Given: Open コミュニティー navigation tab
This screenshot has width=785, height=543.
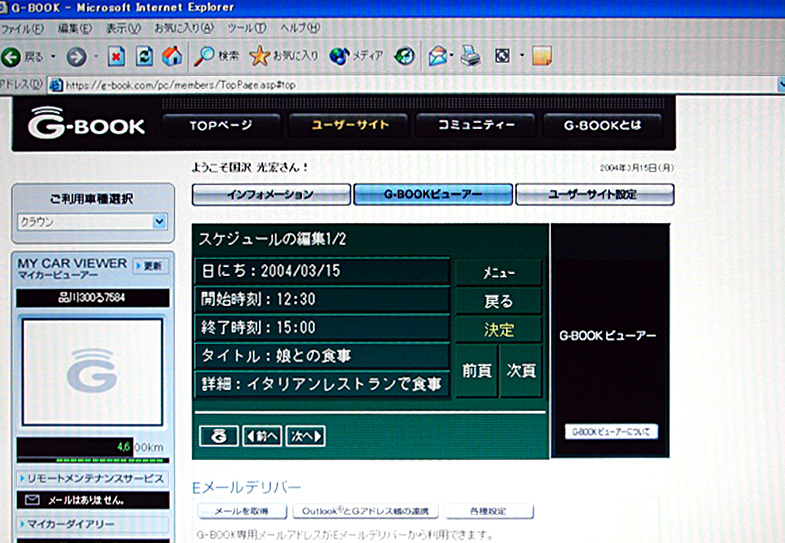Looking at the screenshot, I should tap(476, 125).
